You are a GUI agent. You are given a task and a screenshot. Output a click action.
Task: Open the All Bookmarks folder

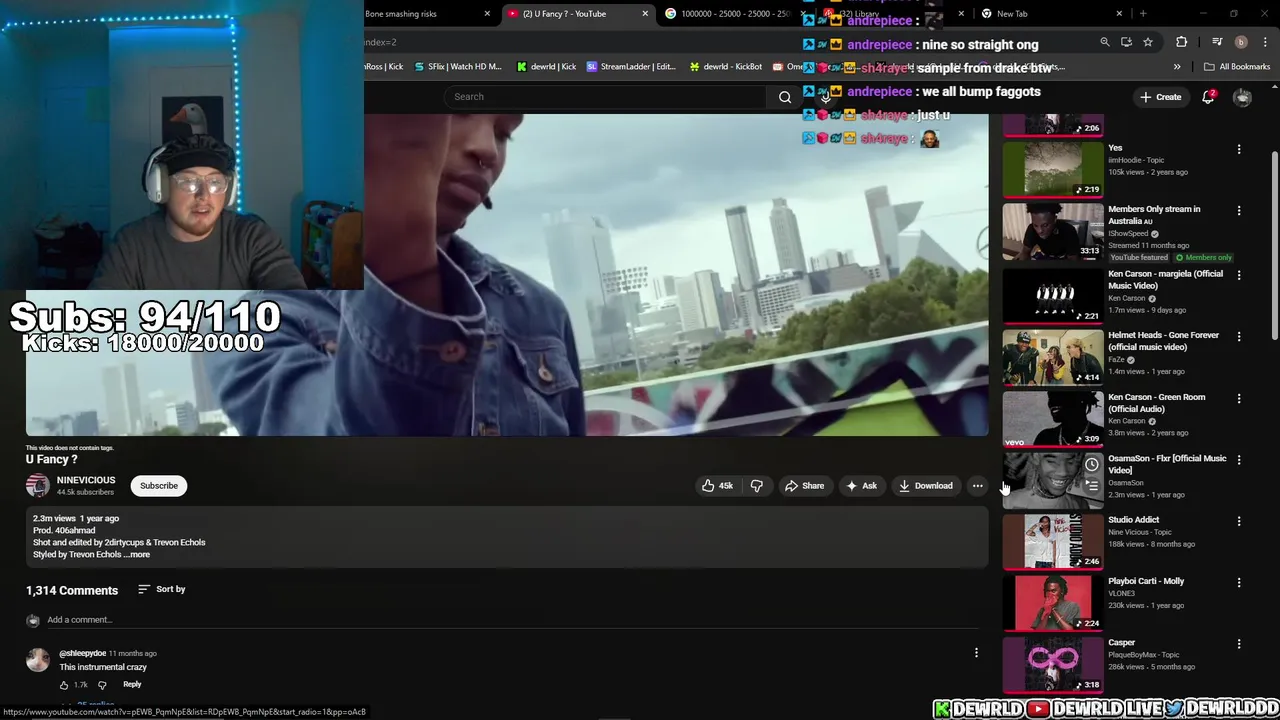pos(1237,67)
